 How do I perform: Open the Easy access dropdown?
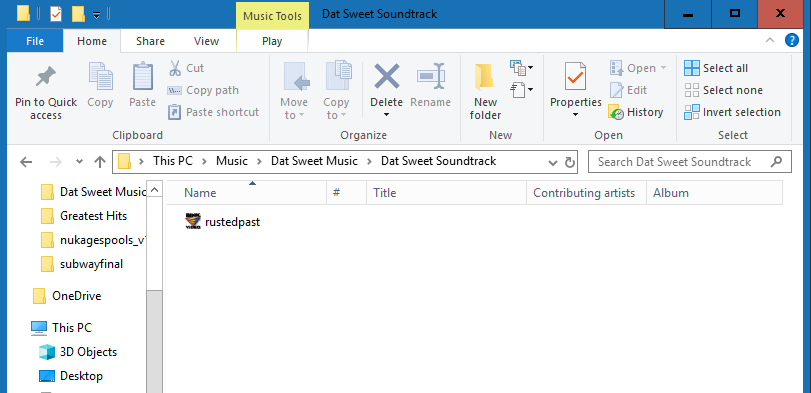click(522, 90)
